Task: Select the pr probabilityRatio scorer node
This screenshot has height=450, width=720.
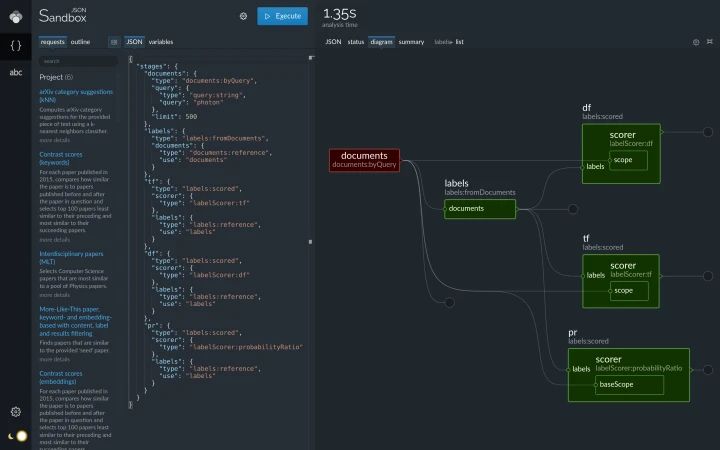Action: (629, 375)
